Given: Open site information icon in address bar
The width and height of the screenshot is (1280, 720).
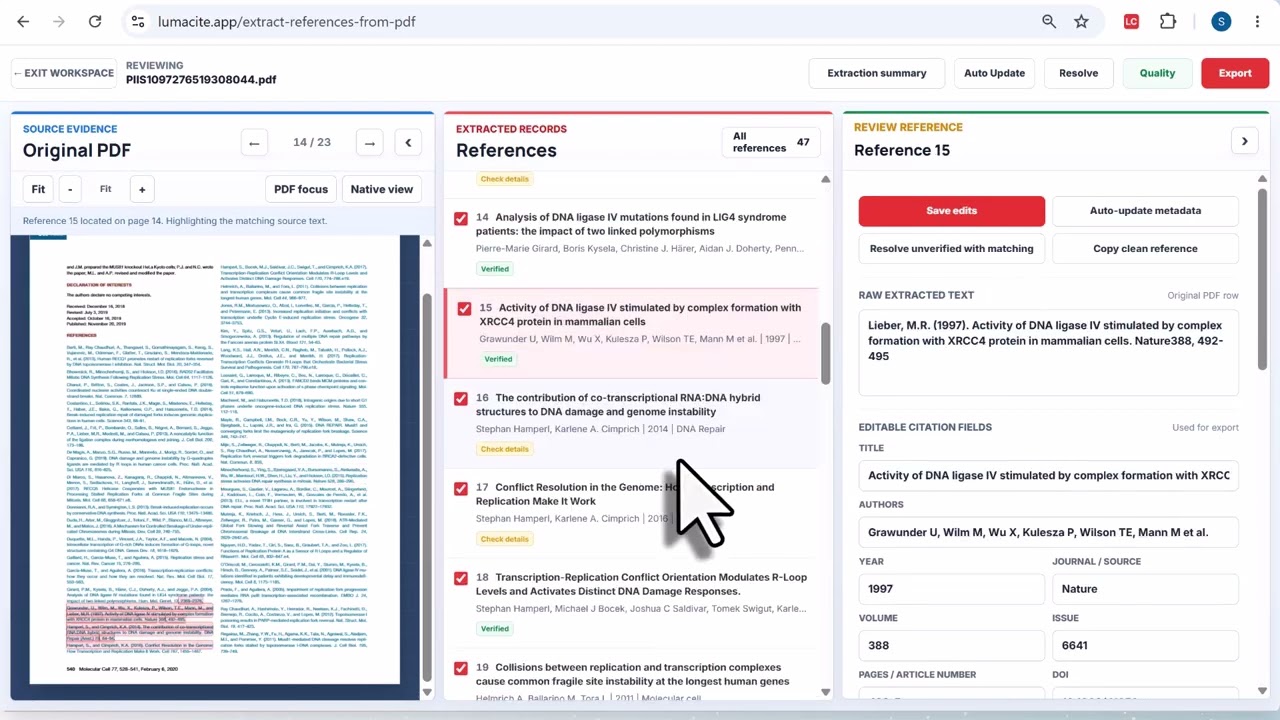Looking at the screenshot, I should [x=138, y=21].
